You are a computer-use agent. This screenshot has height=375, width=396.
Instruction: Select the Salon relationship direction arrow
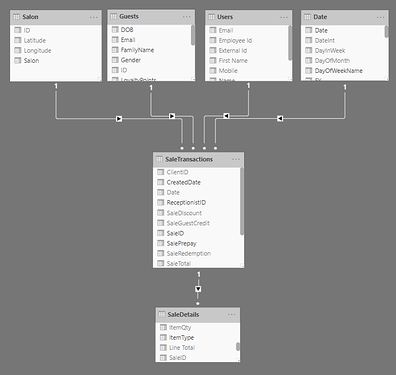(119, 119)
